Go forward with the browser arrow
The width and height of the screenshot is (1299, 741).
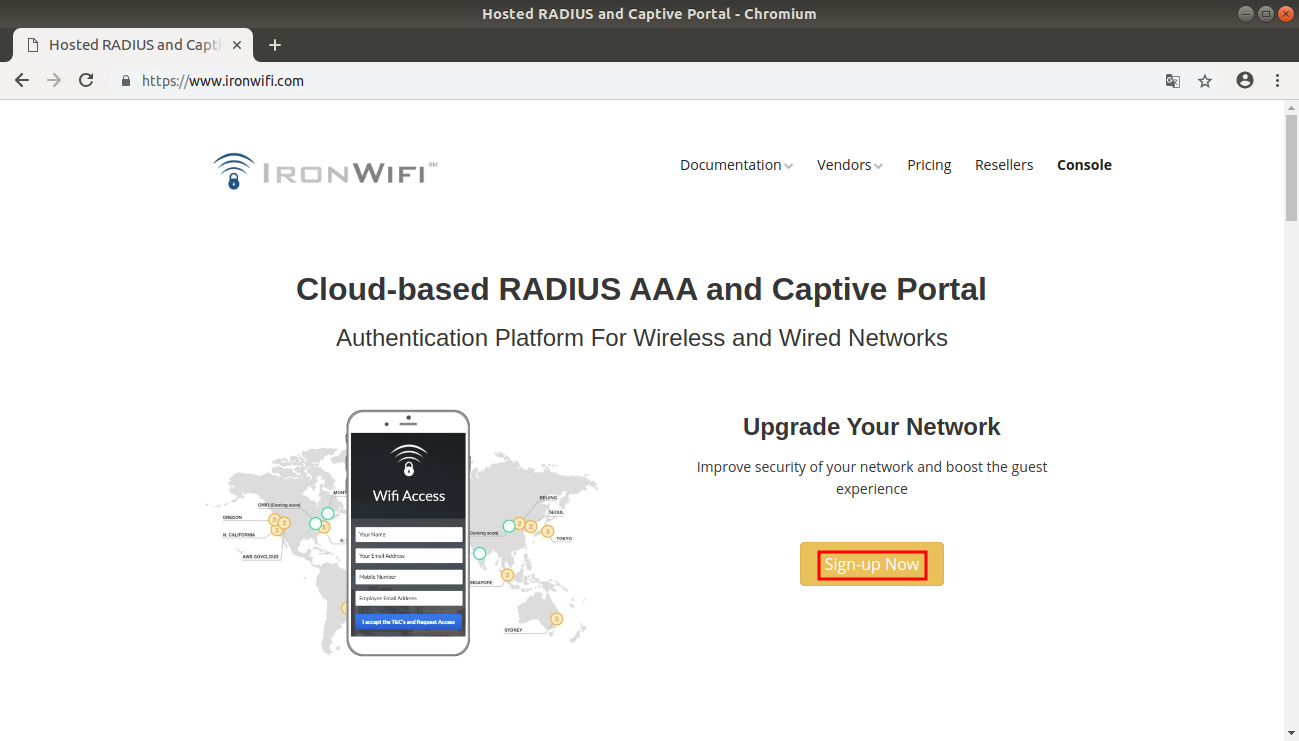[x=54, y=81]
